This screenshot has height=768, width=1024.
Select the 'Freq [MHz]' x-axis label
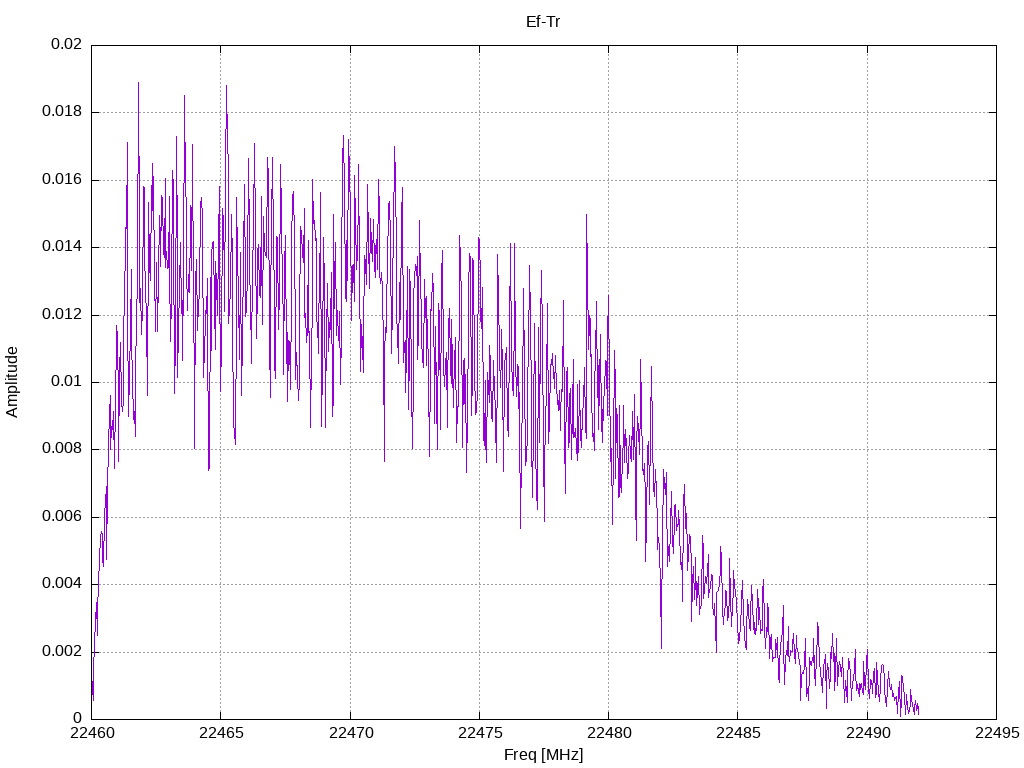point(543,755)
